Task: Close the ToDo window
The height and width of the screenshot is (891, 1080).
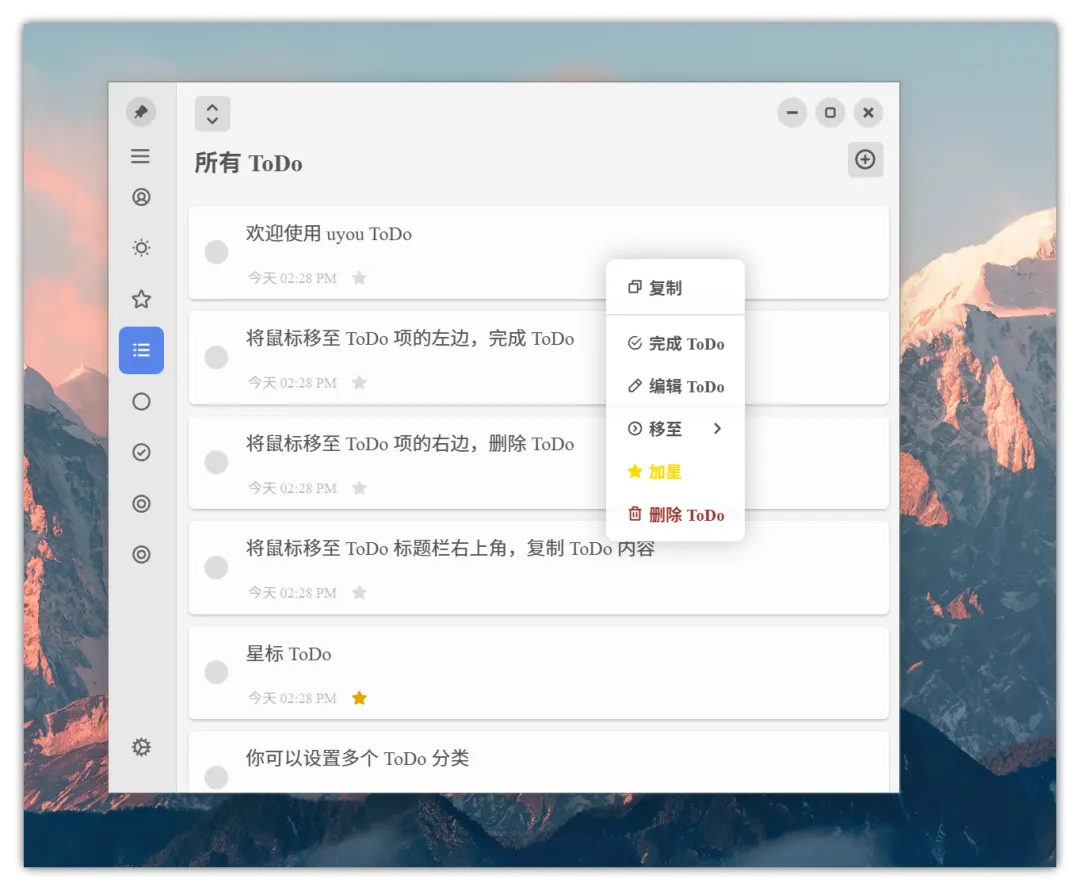Action: pyautogui.click(x=868, y=112)
